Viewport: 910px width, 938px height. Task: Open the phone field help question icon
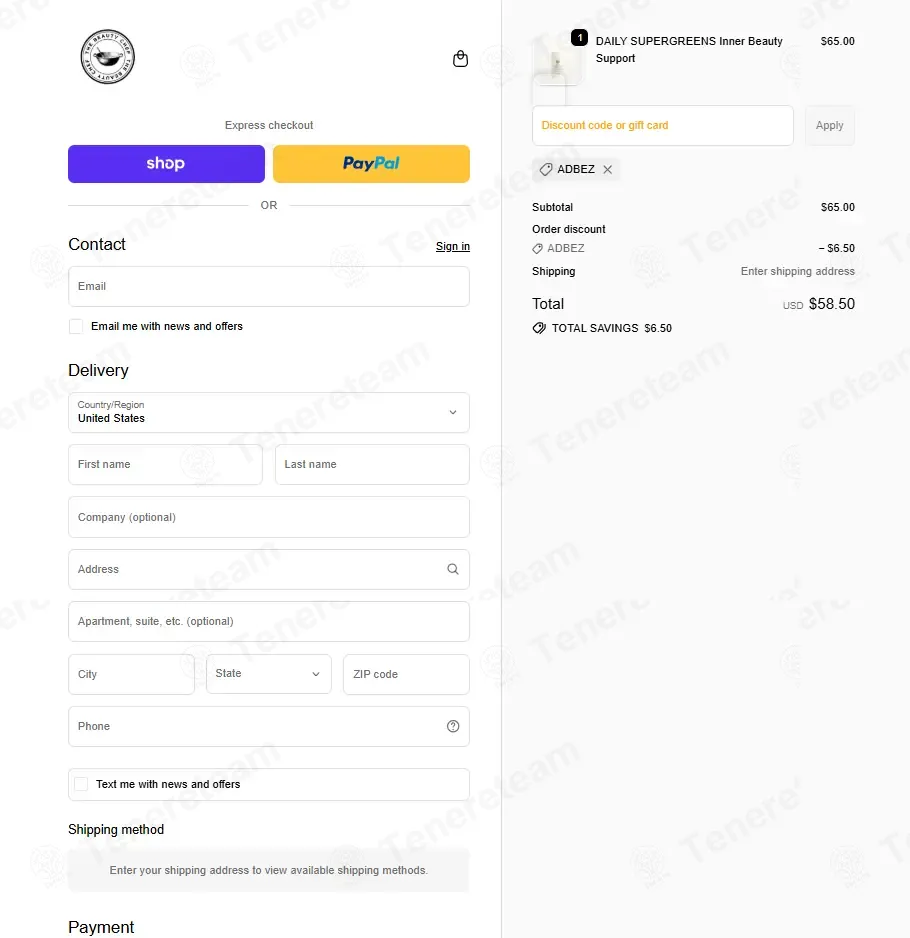[453, 726]
